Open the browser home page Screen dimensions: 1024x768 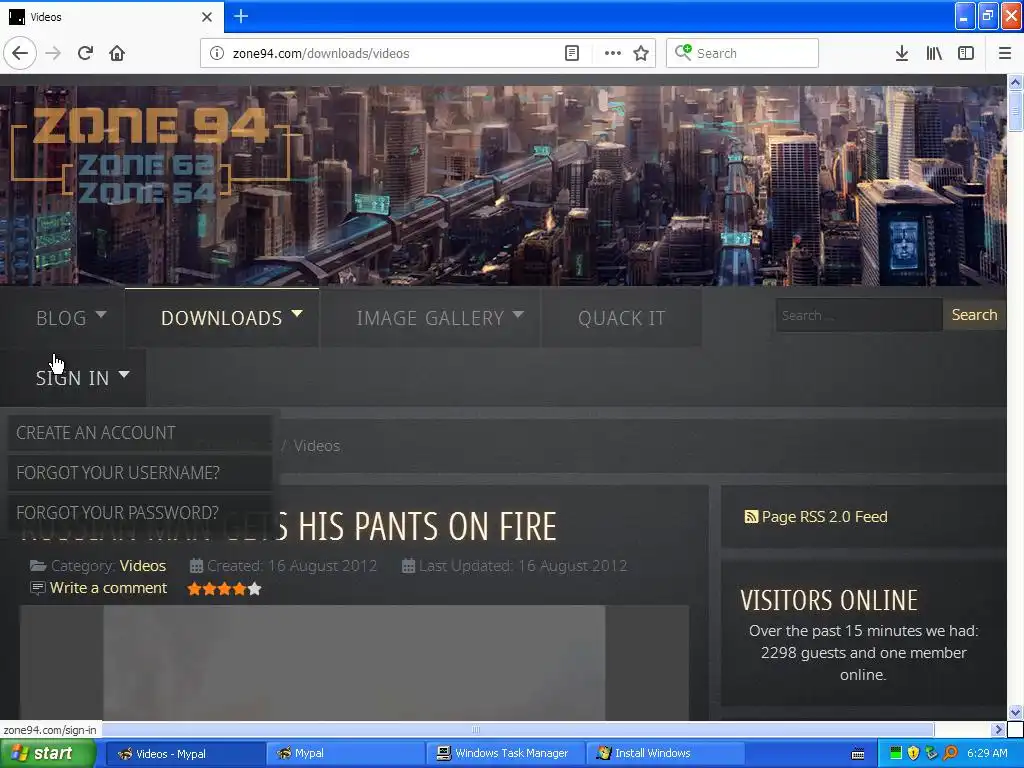click(117, 54)
